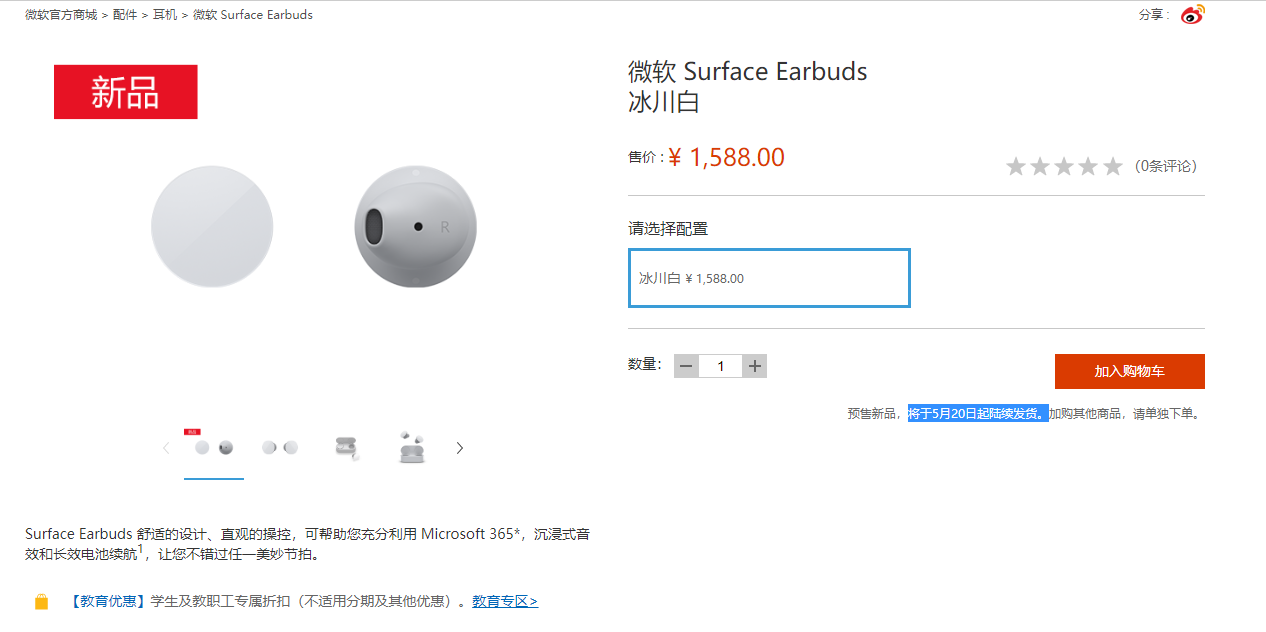1266x632 pixels.
Task: Navigate to 耳机 breadcrumb category
Action: tap(165, 15)
